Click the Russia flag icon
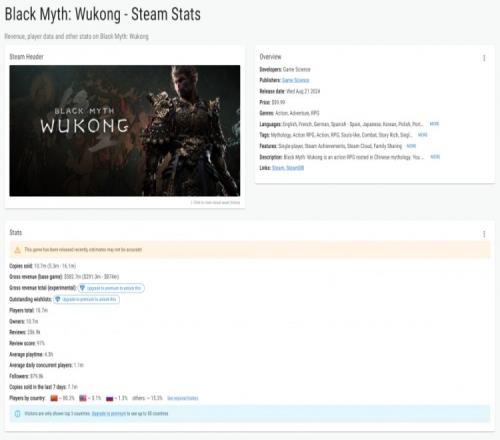This screenshot has width=500, height=440. (110, 398)
